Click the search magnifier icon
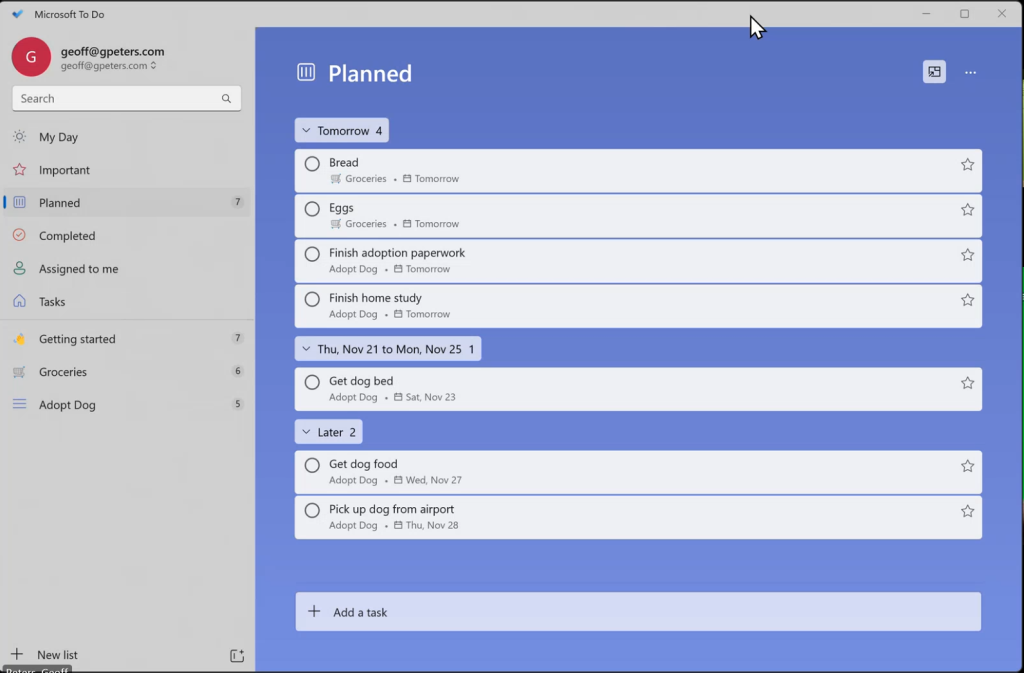1024x673 pixels. click(226, 99)
